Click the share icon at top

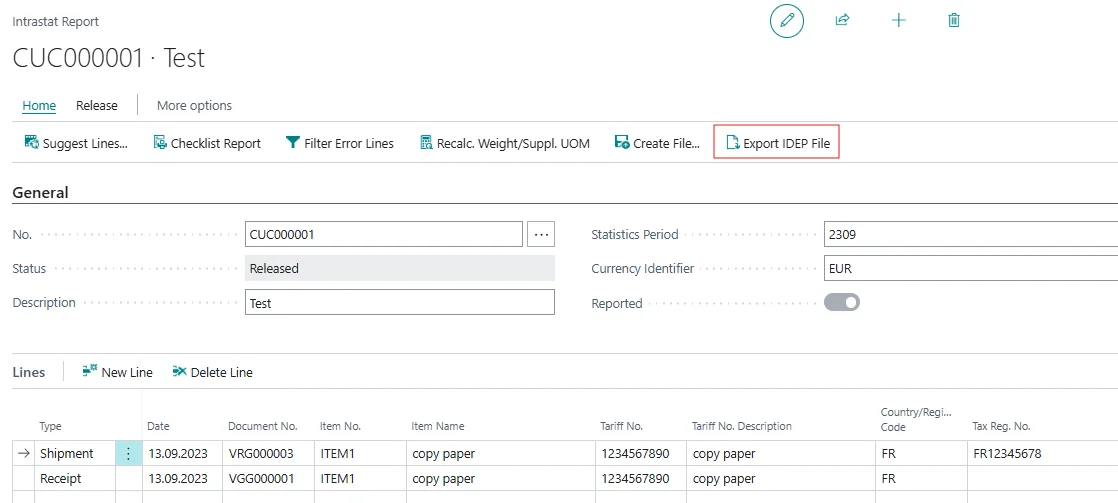(x=842, y=21)
